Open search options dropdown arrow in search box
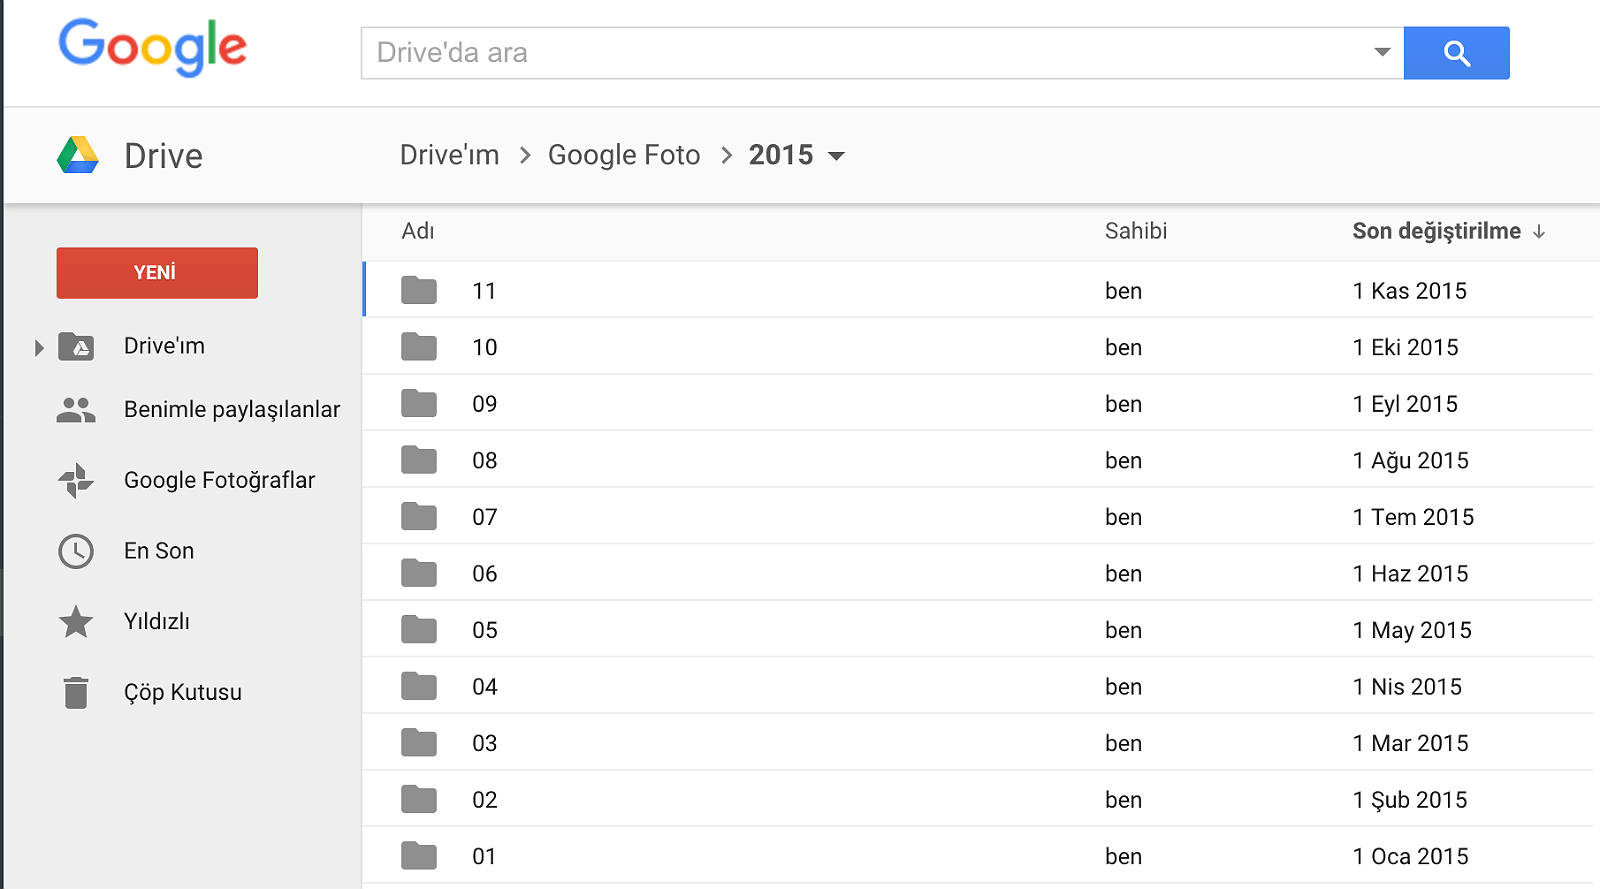The width and height of the screenshot is (1600, 889). (1382, 52)
